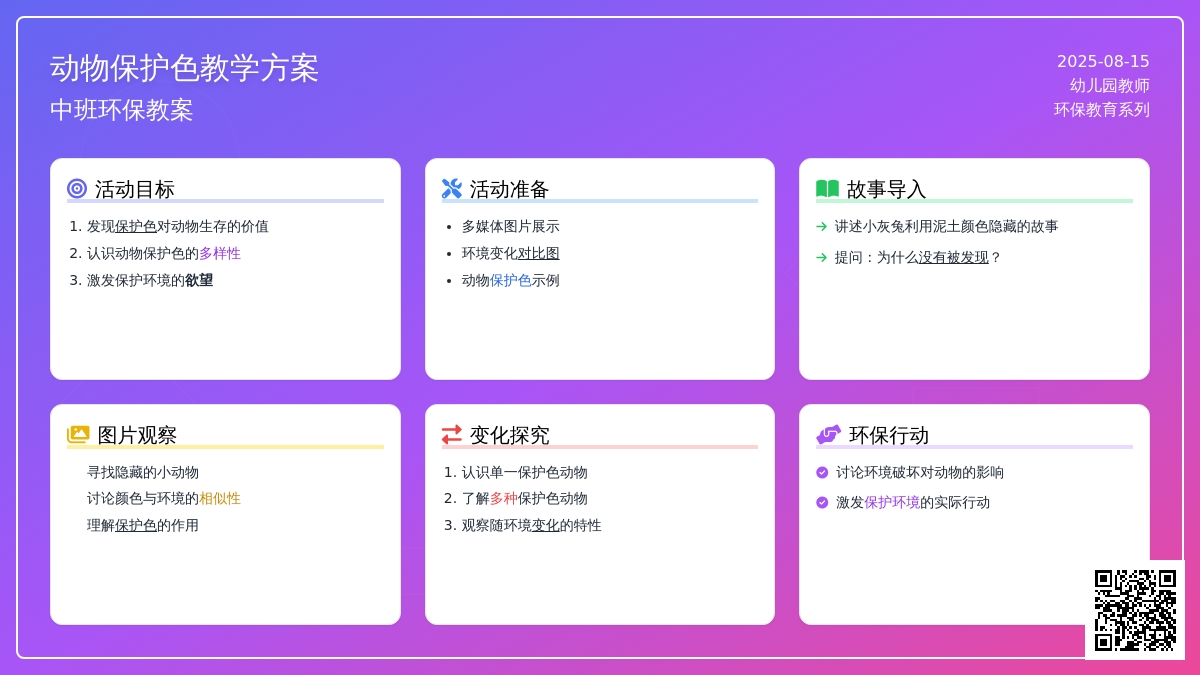
Task: Click the underlined word 变化 in 观察随环境变化
Action: (546, 526)
